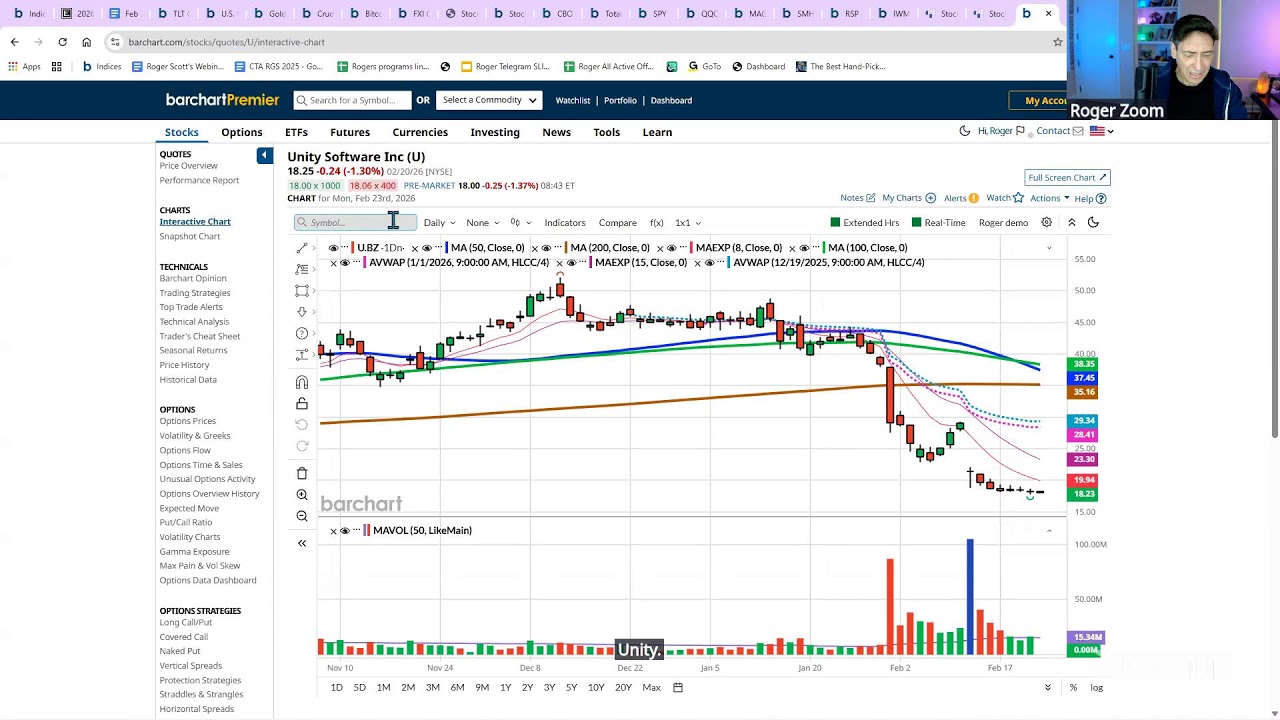Open the News main tab

pyautogui.click(x=557, y=132)
